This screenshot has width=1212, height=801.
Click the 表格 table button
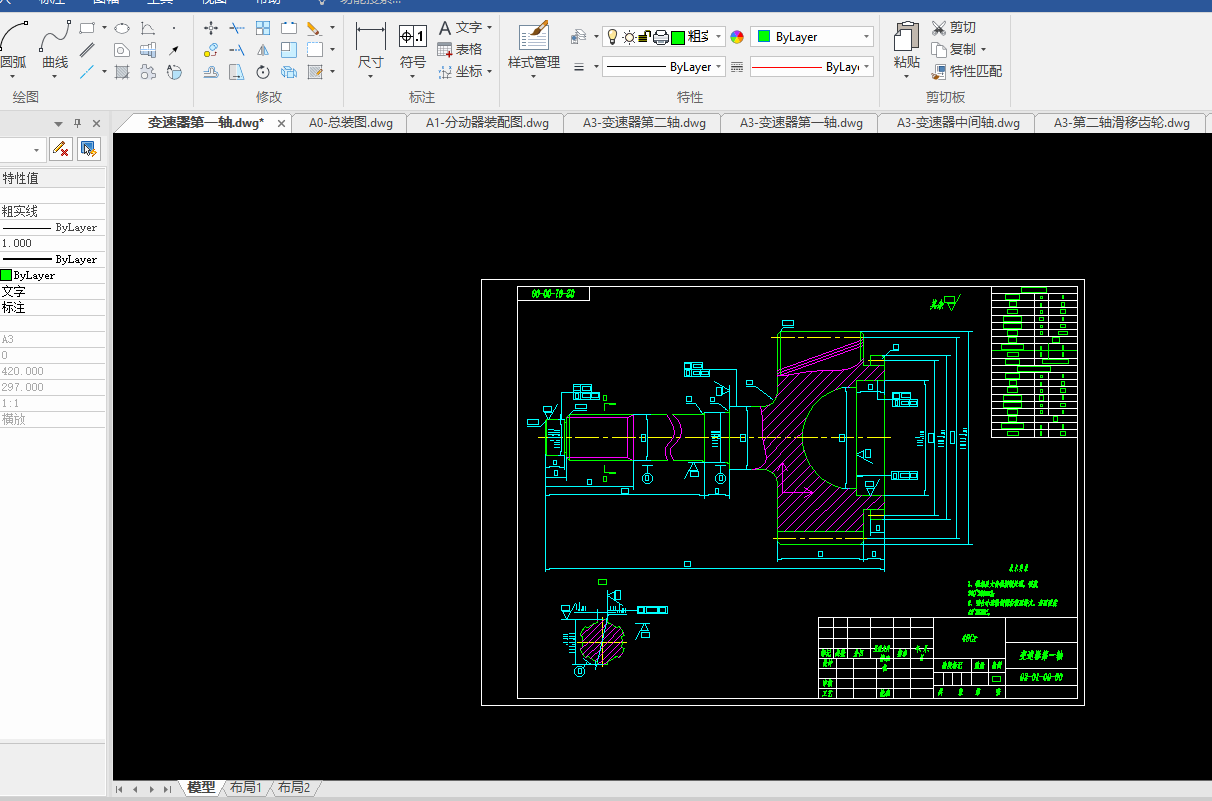(x=460, y=49)
